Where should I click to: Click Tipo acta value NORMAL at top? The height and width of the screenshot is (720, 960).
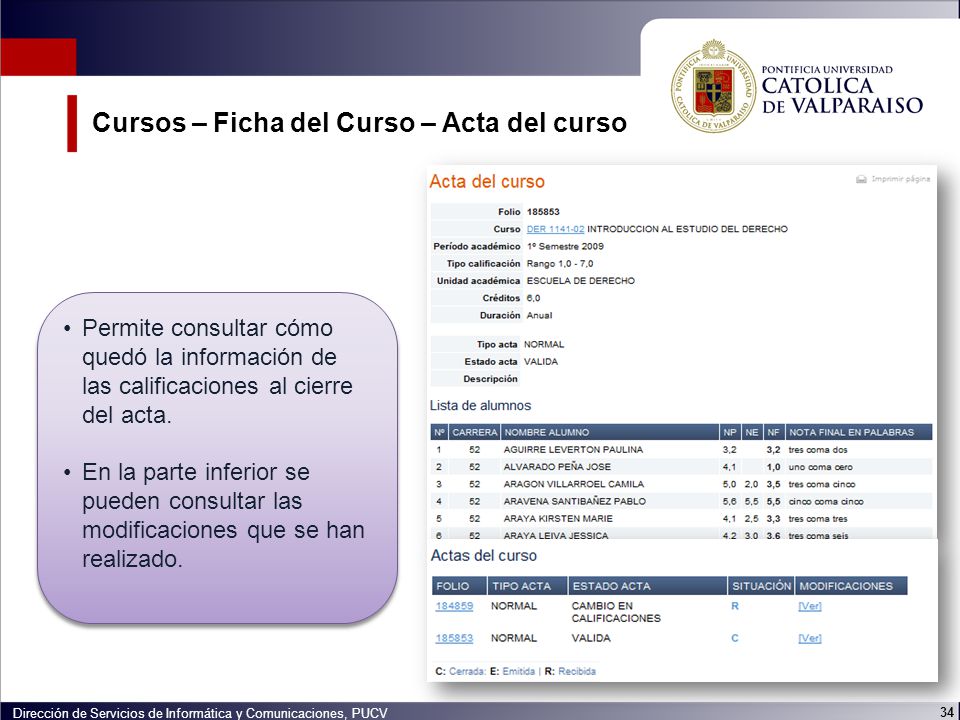click(544, 344)
